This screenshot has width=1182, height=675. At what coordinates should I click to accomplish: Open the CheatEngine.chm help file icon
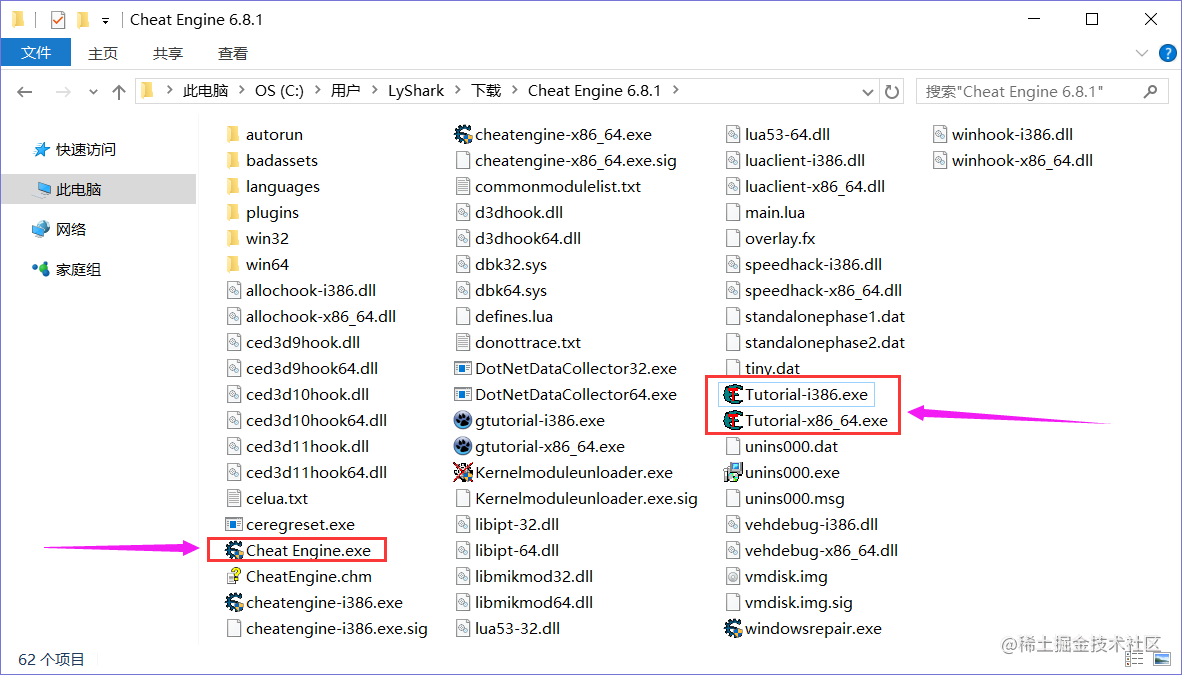coord(234,576)
